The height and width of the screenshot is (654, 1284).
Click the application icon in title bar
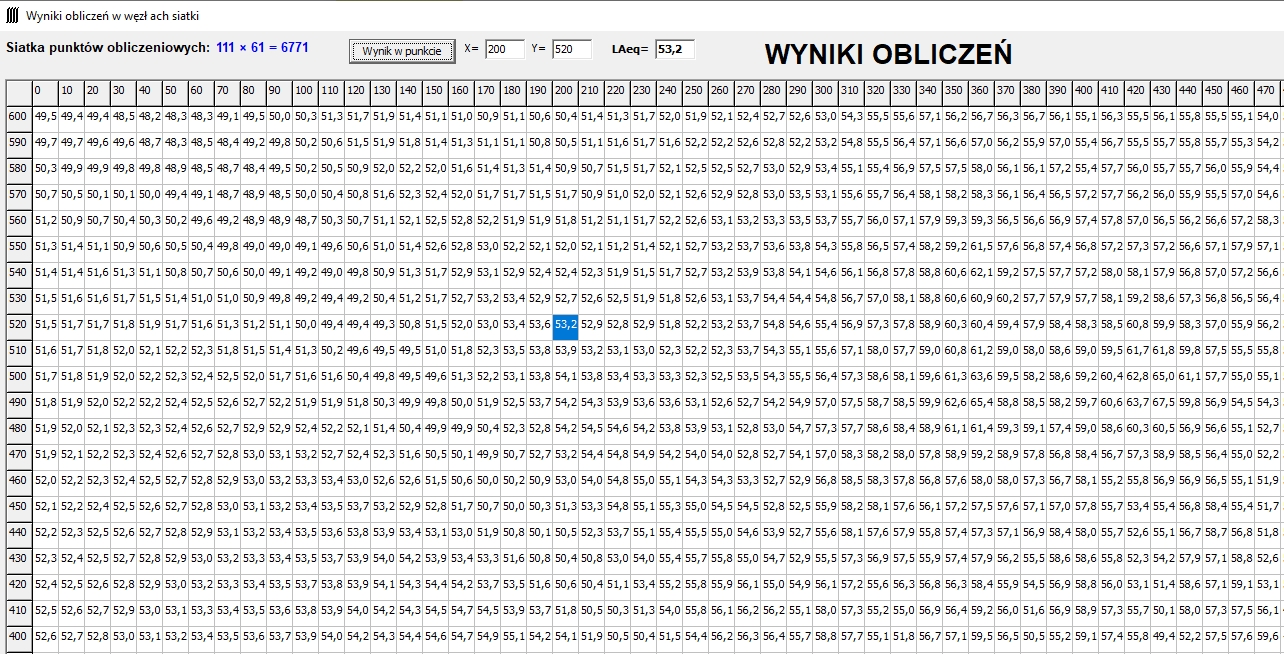coord(10,16)
